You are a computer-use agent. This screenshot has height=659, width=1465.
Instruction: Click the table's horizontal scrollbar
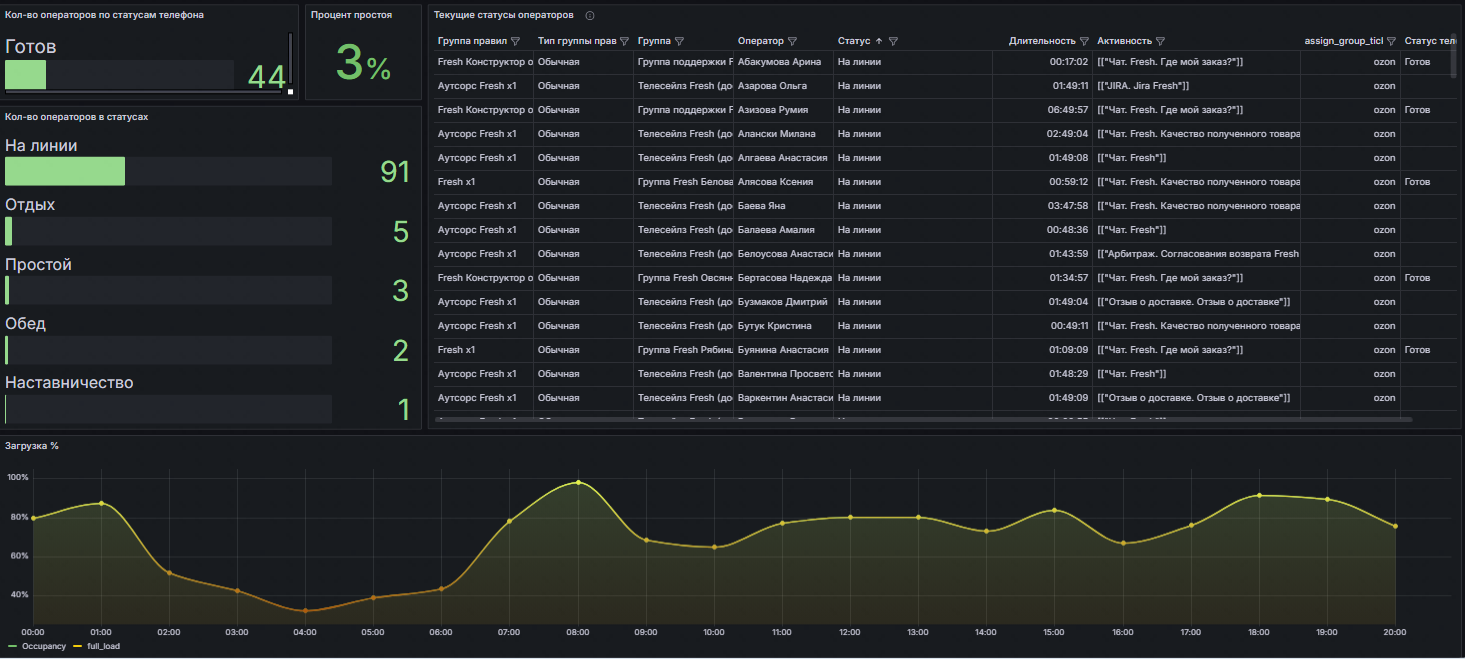(x=920, y=420)
